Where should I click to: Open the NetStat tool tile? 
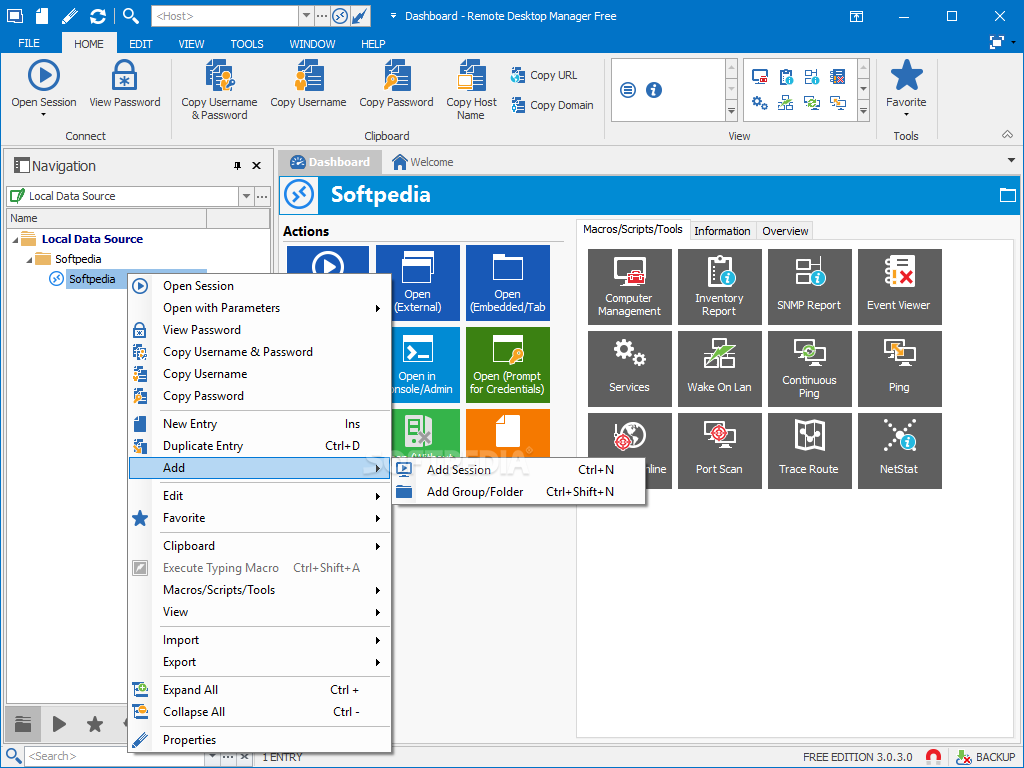tap(899, 451)
